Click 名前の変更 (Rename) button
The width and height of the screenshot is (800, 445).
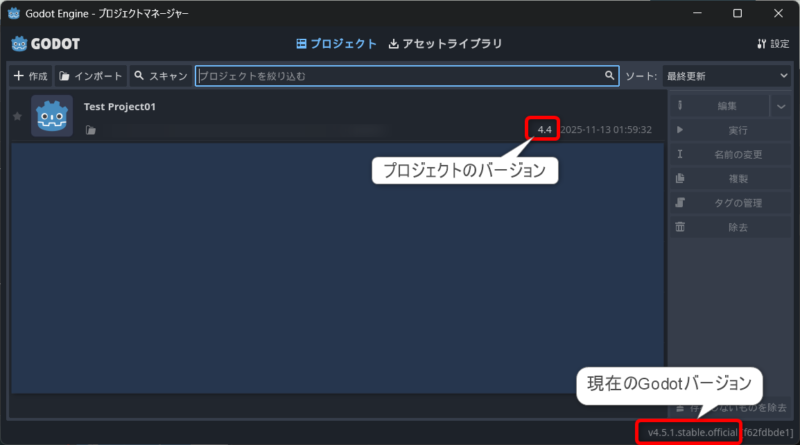tap(727, 155)
